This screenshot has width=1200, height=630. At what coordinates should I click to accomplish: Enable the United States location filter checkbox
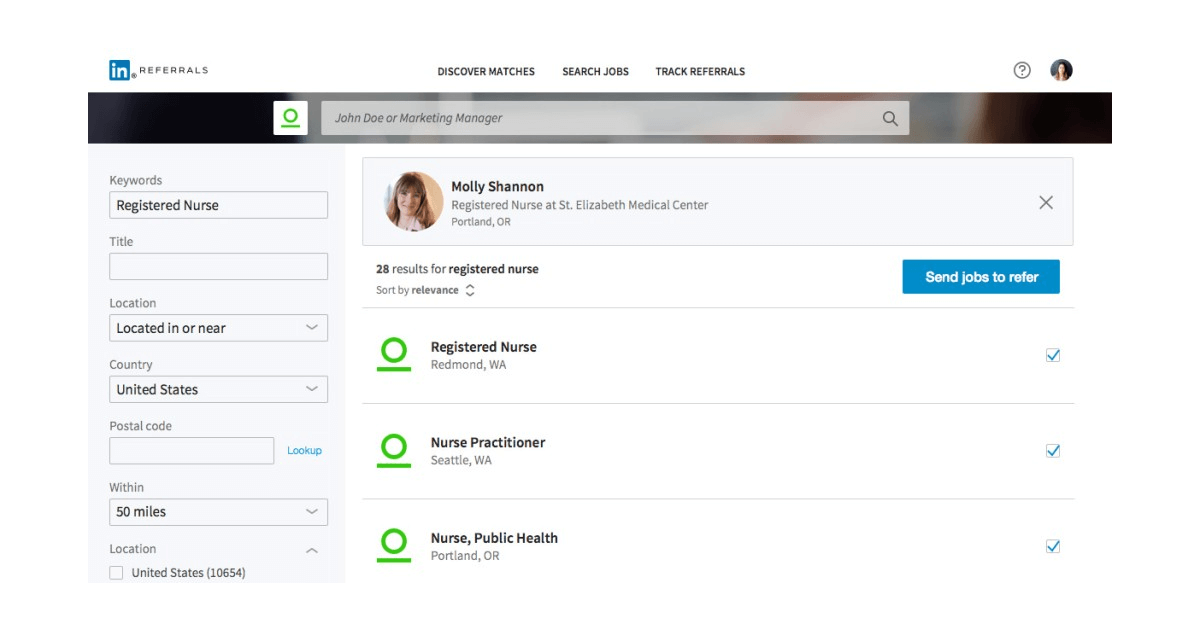click(x=115, y=572)
